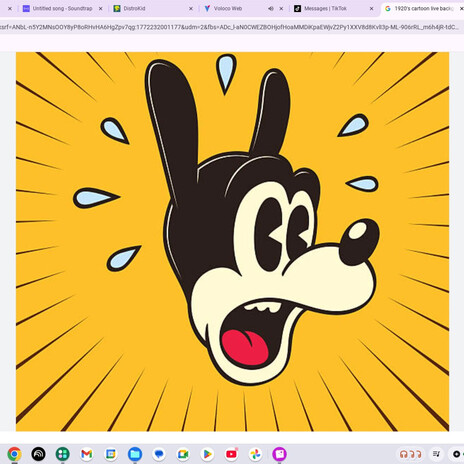Open Google Messages chat icon
The image size is (464, 464).
[159, 454]
